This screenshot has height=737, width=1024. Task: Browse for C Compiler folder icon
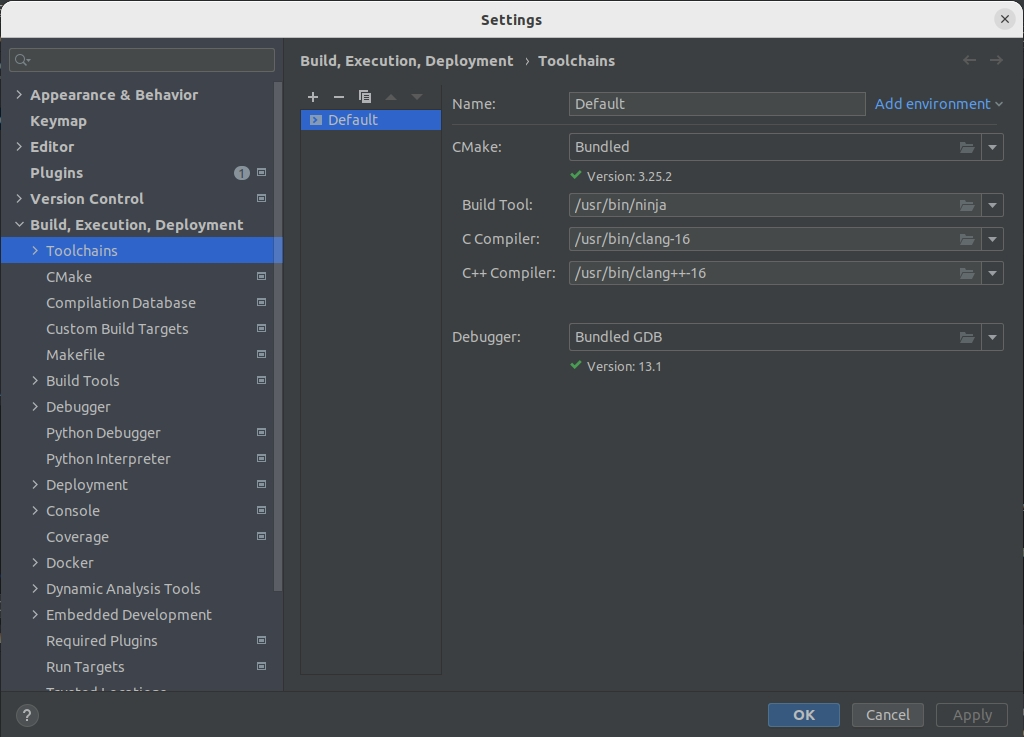pyautogui.click(x=967, y=239)
